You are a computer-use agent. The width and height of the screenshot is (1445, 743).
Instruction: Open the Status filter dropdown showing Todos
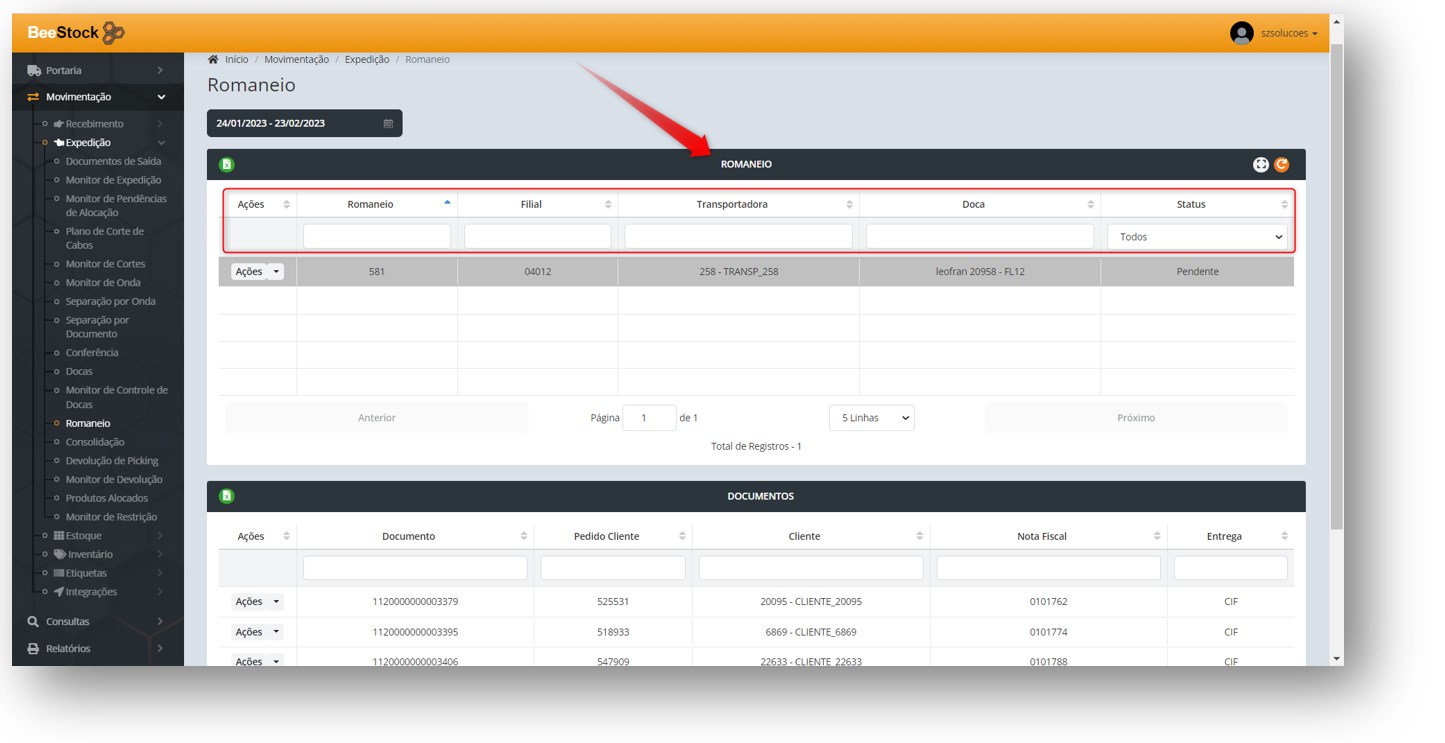(1198, 237)
